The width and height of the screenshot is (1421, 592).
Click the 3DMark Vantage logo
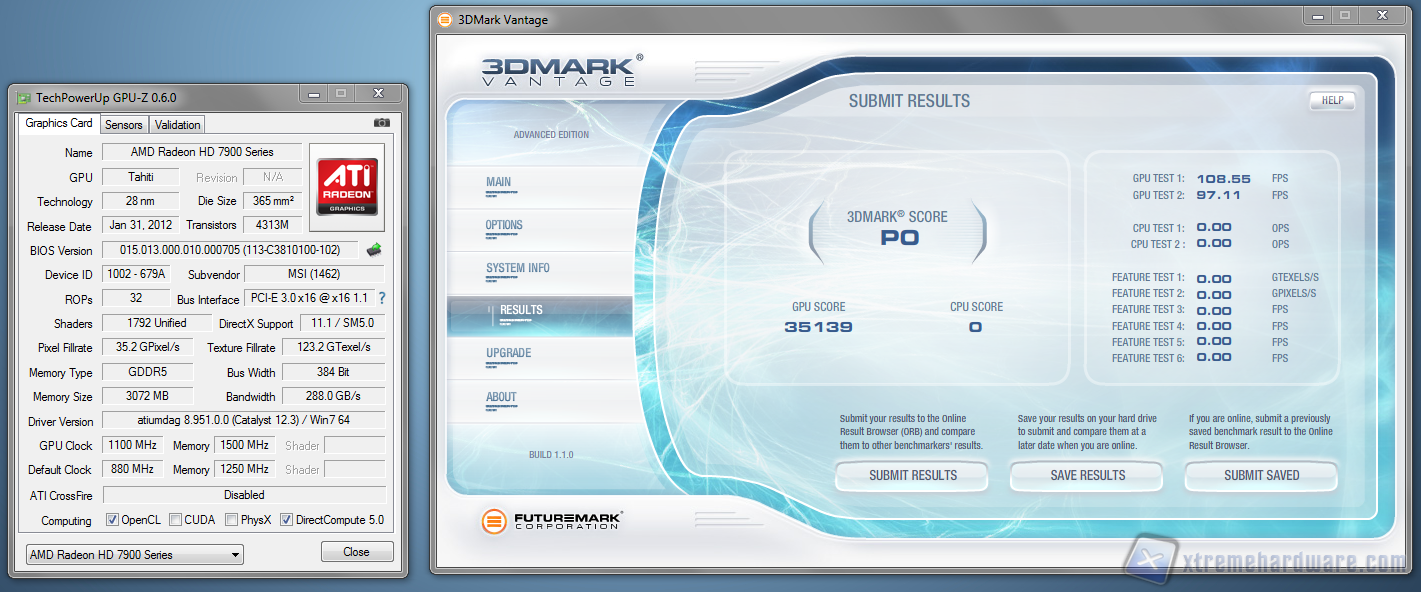pyautogui.click(x=560, y=70)
